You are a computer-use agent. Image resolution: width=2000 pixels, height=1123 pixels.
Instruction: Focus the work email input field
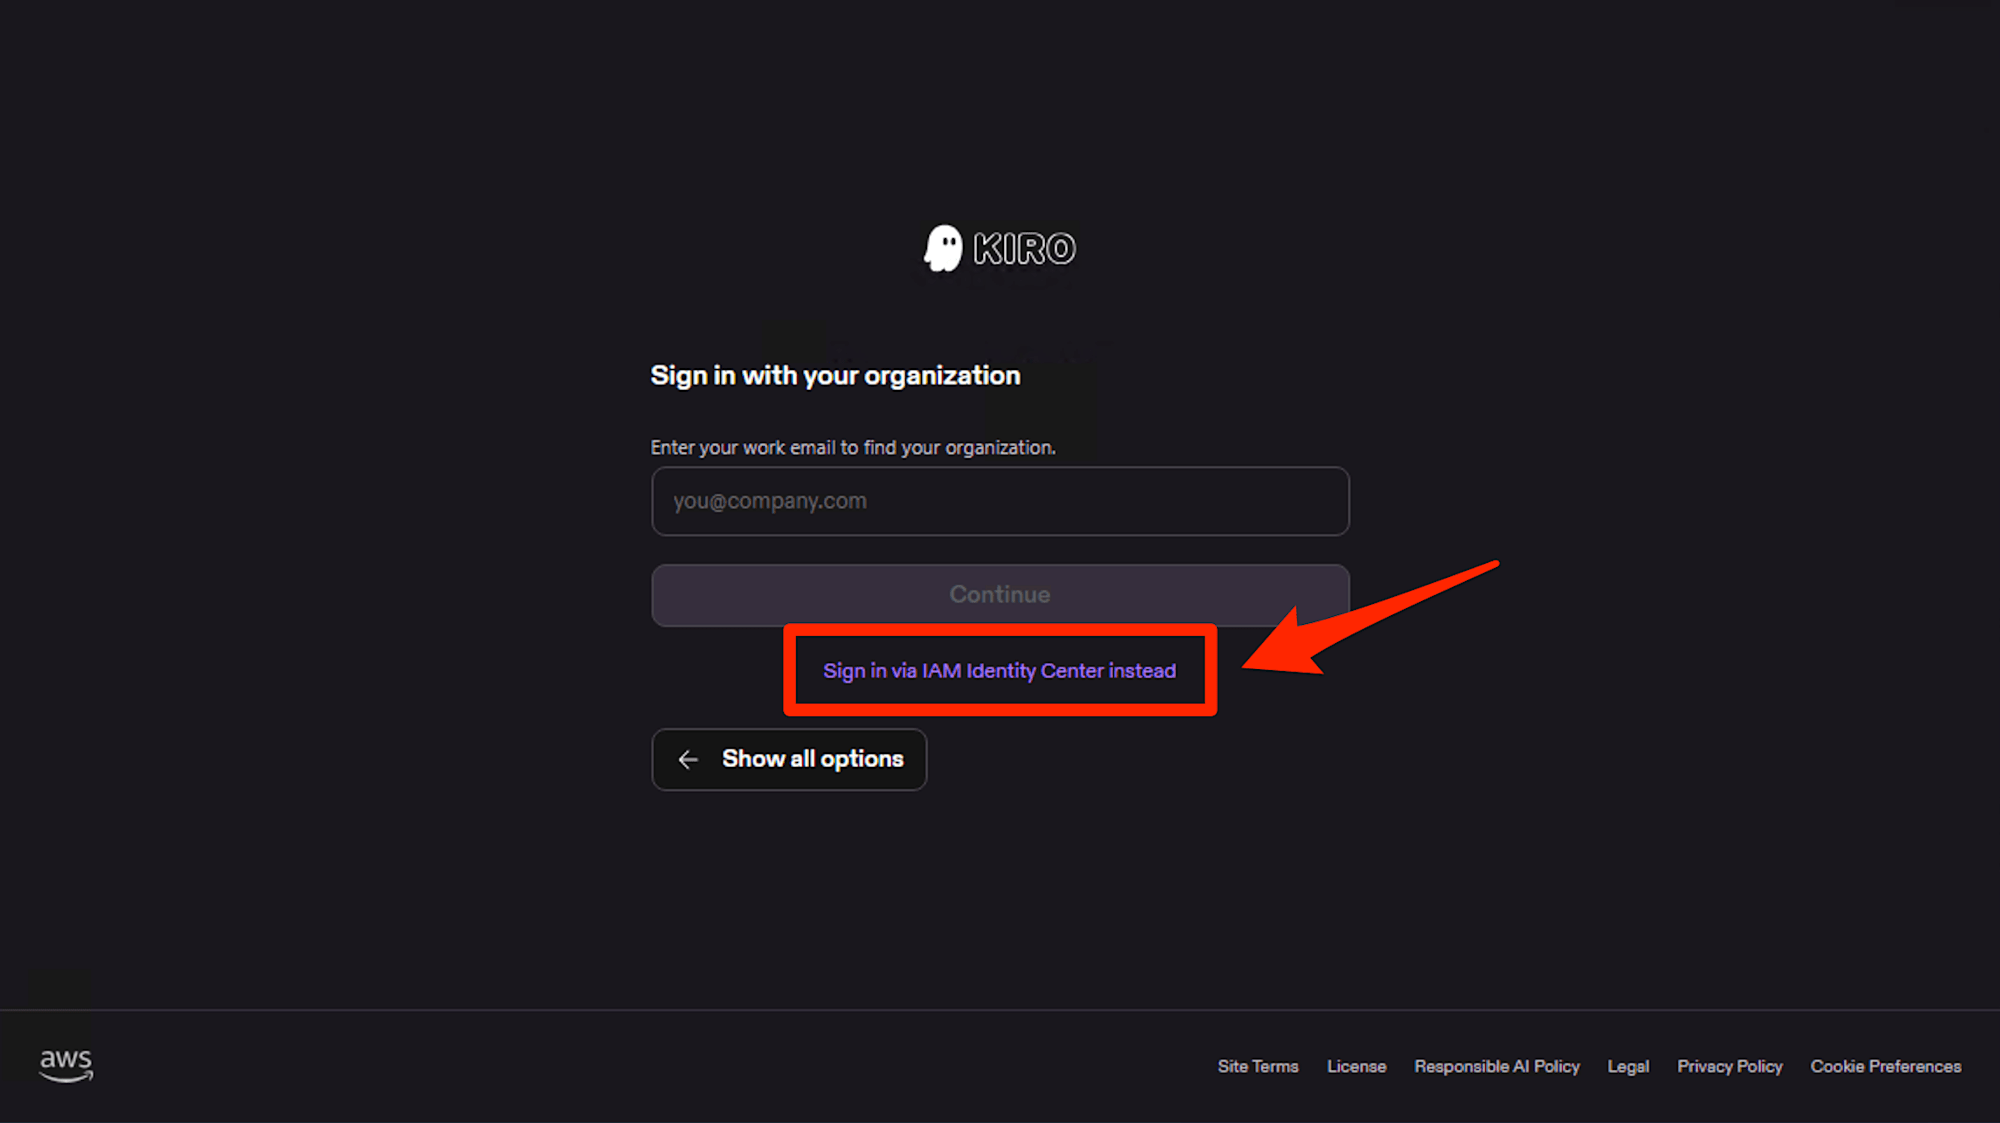click(x=1000, y=501)
